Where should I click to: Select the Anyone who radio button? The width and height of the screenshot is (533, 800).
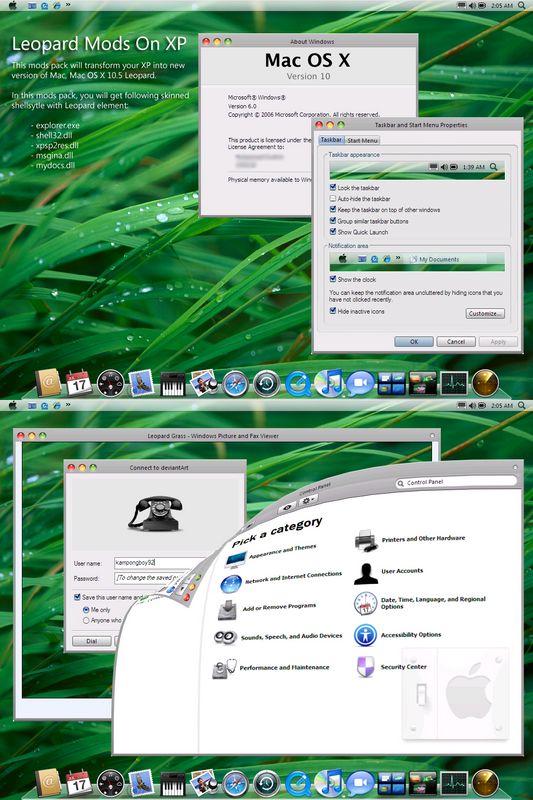click(86, 620)
